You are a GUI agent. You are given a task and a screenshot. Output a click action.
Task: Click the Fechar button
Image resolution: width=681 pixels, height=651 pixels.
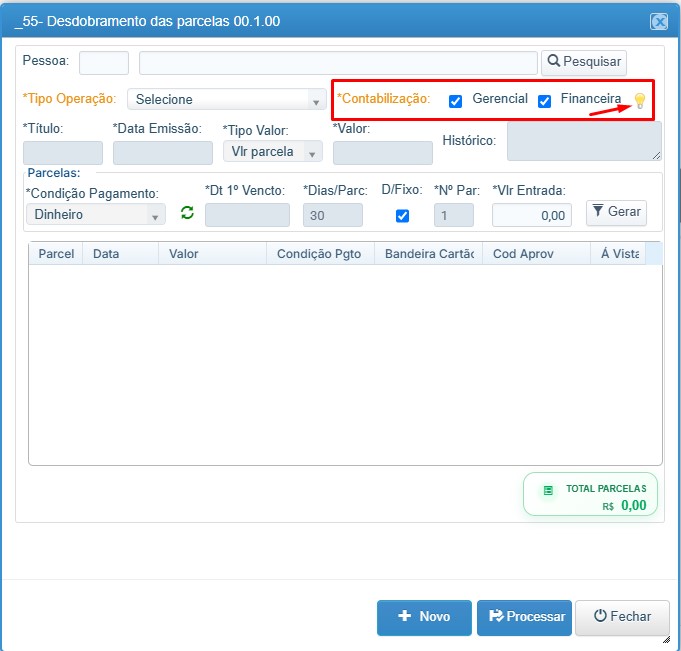[x=622, y=617]
